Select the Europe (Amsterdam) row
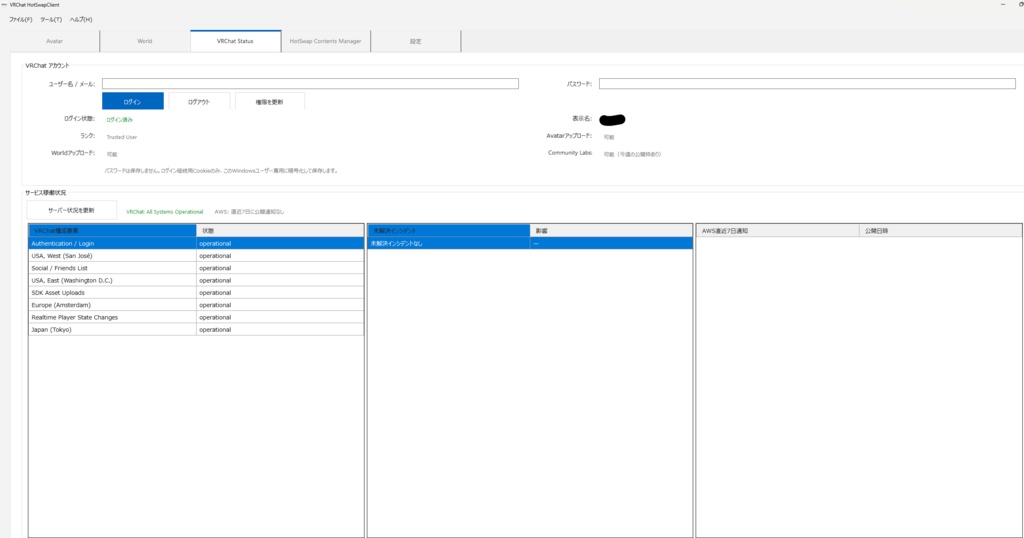Screen dimensions: 1024x538 pyautogui.click(x=196, y=305)
